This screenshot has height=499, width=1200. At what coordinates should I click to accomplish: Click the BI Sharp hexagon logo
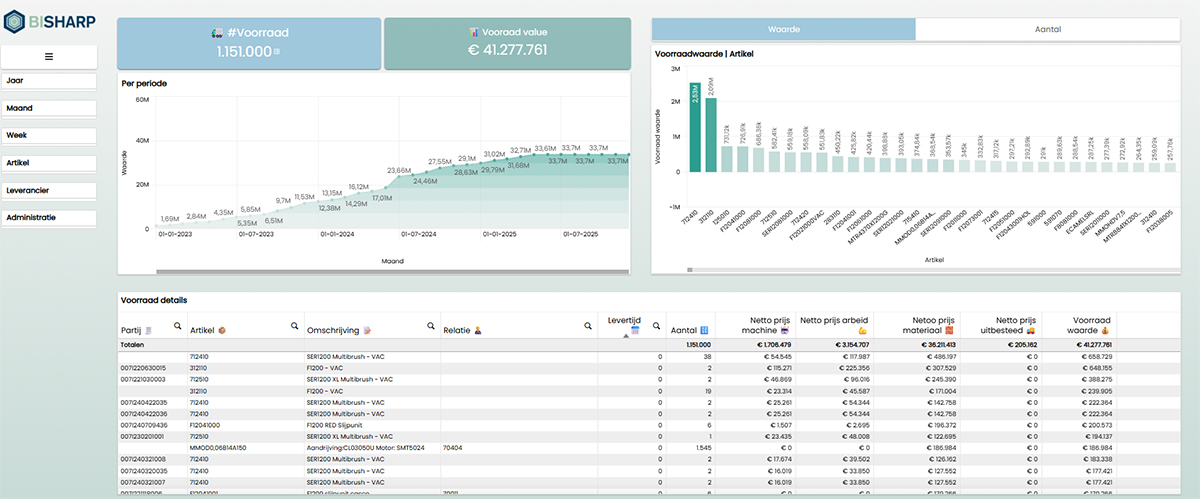click(15, 20)
